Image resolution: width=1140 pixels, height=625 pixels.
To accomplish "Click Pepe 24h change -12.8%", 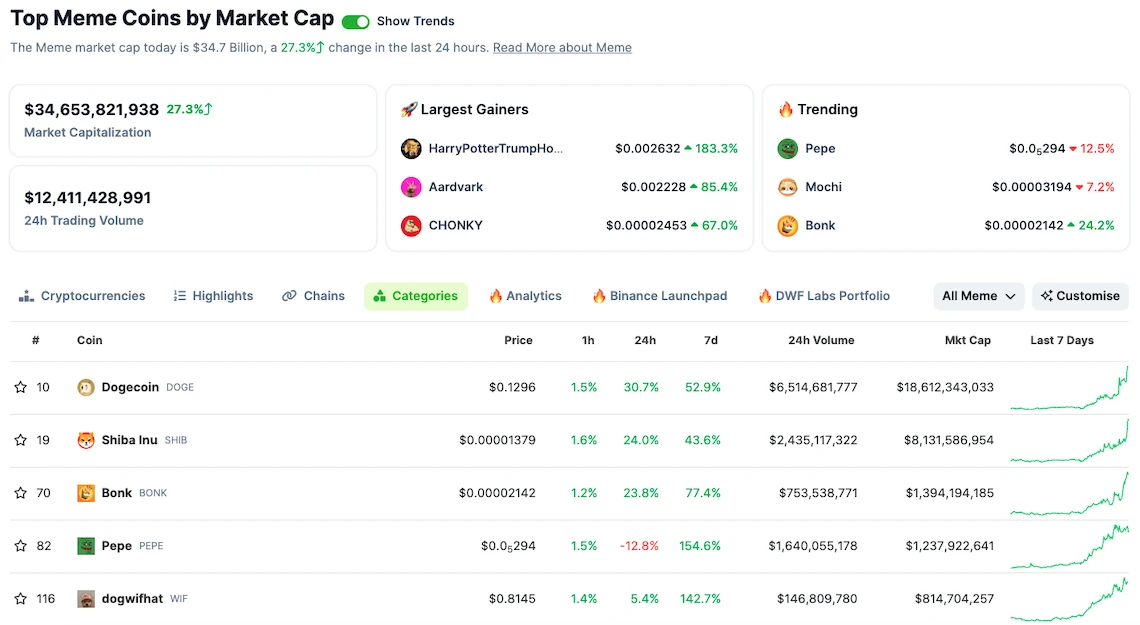I will click(639, 546).
